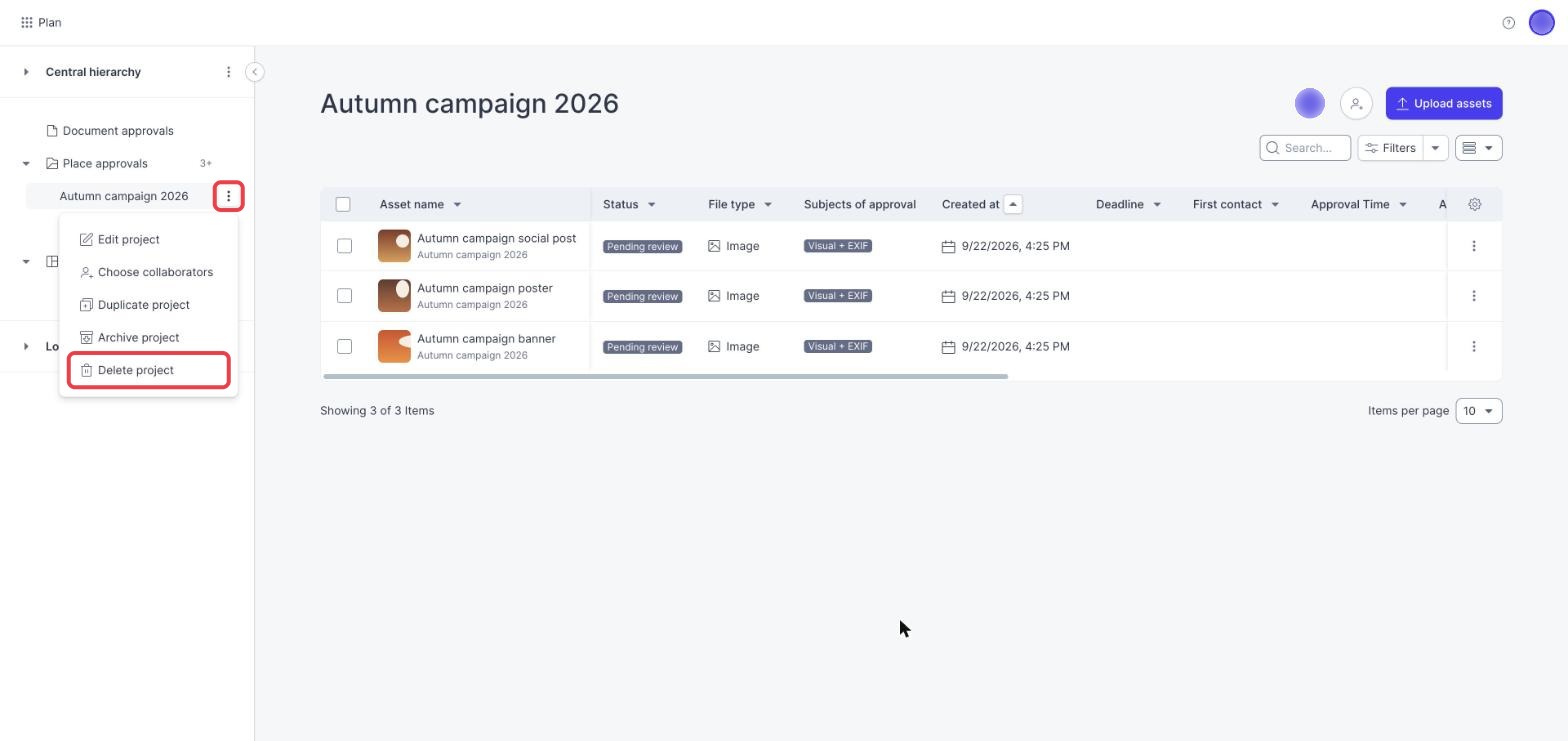The height and width of the screenshot is (741, 1568).
Task: Click the Document approvals file icon
Action: [52, 131]
